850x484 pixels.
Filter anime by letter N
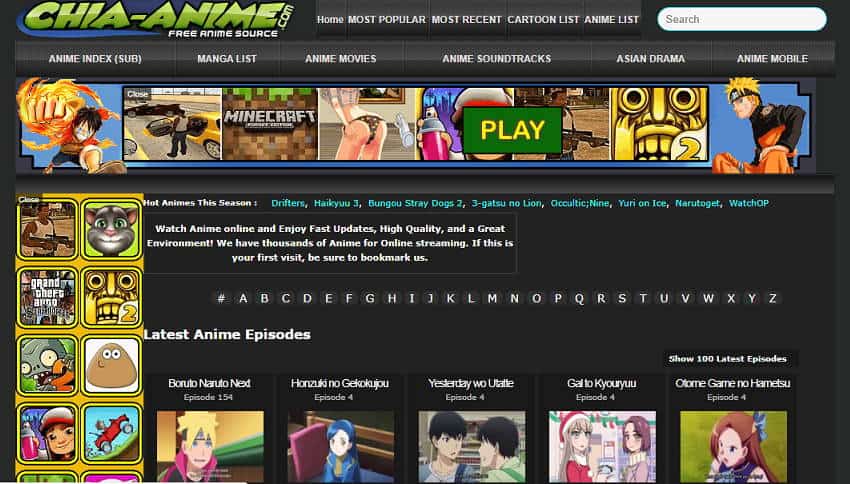514,298
